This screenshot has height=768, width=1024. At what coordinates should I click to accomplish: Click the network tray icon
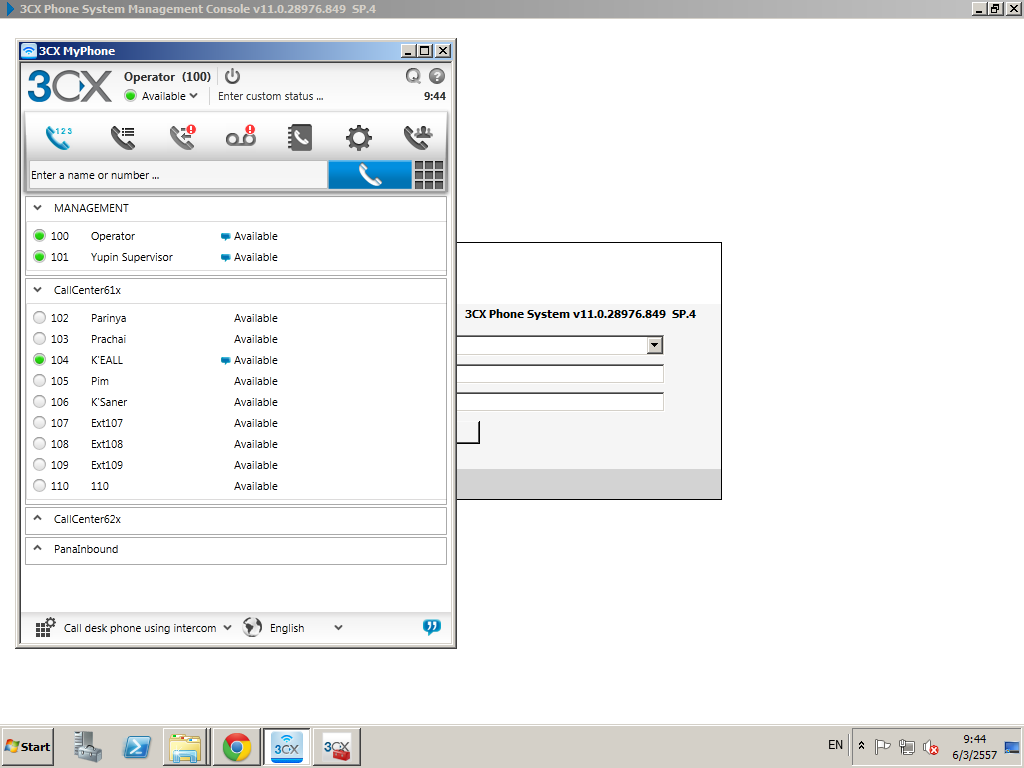906,746
